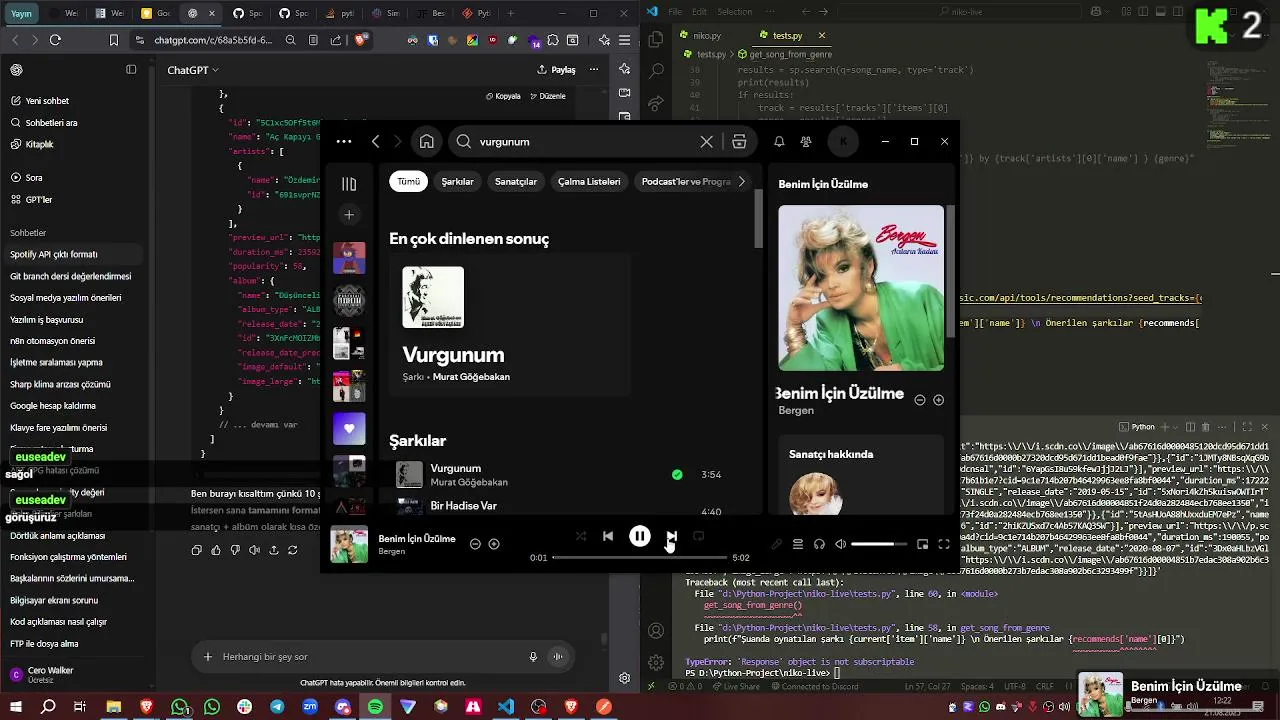Collapse the ChatGPT sidebar
The width and height of the screenshot is (1280, 720).
[x=131, y=70]
